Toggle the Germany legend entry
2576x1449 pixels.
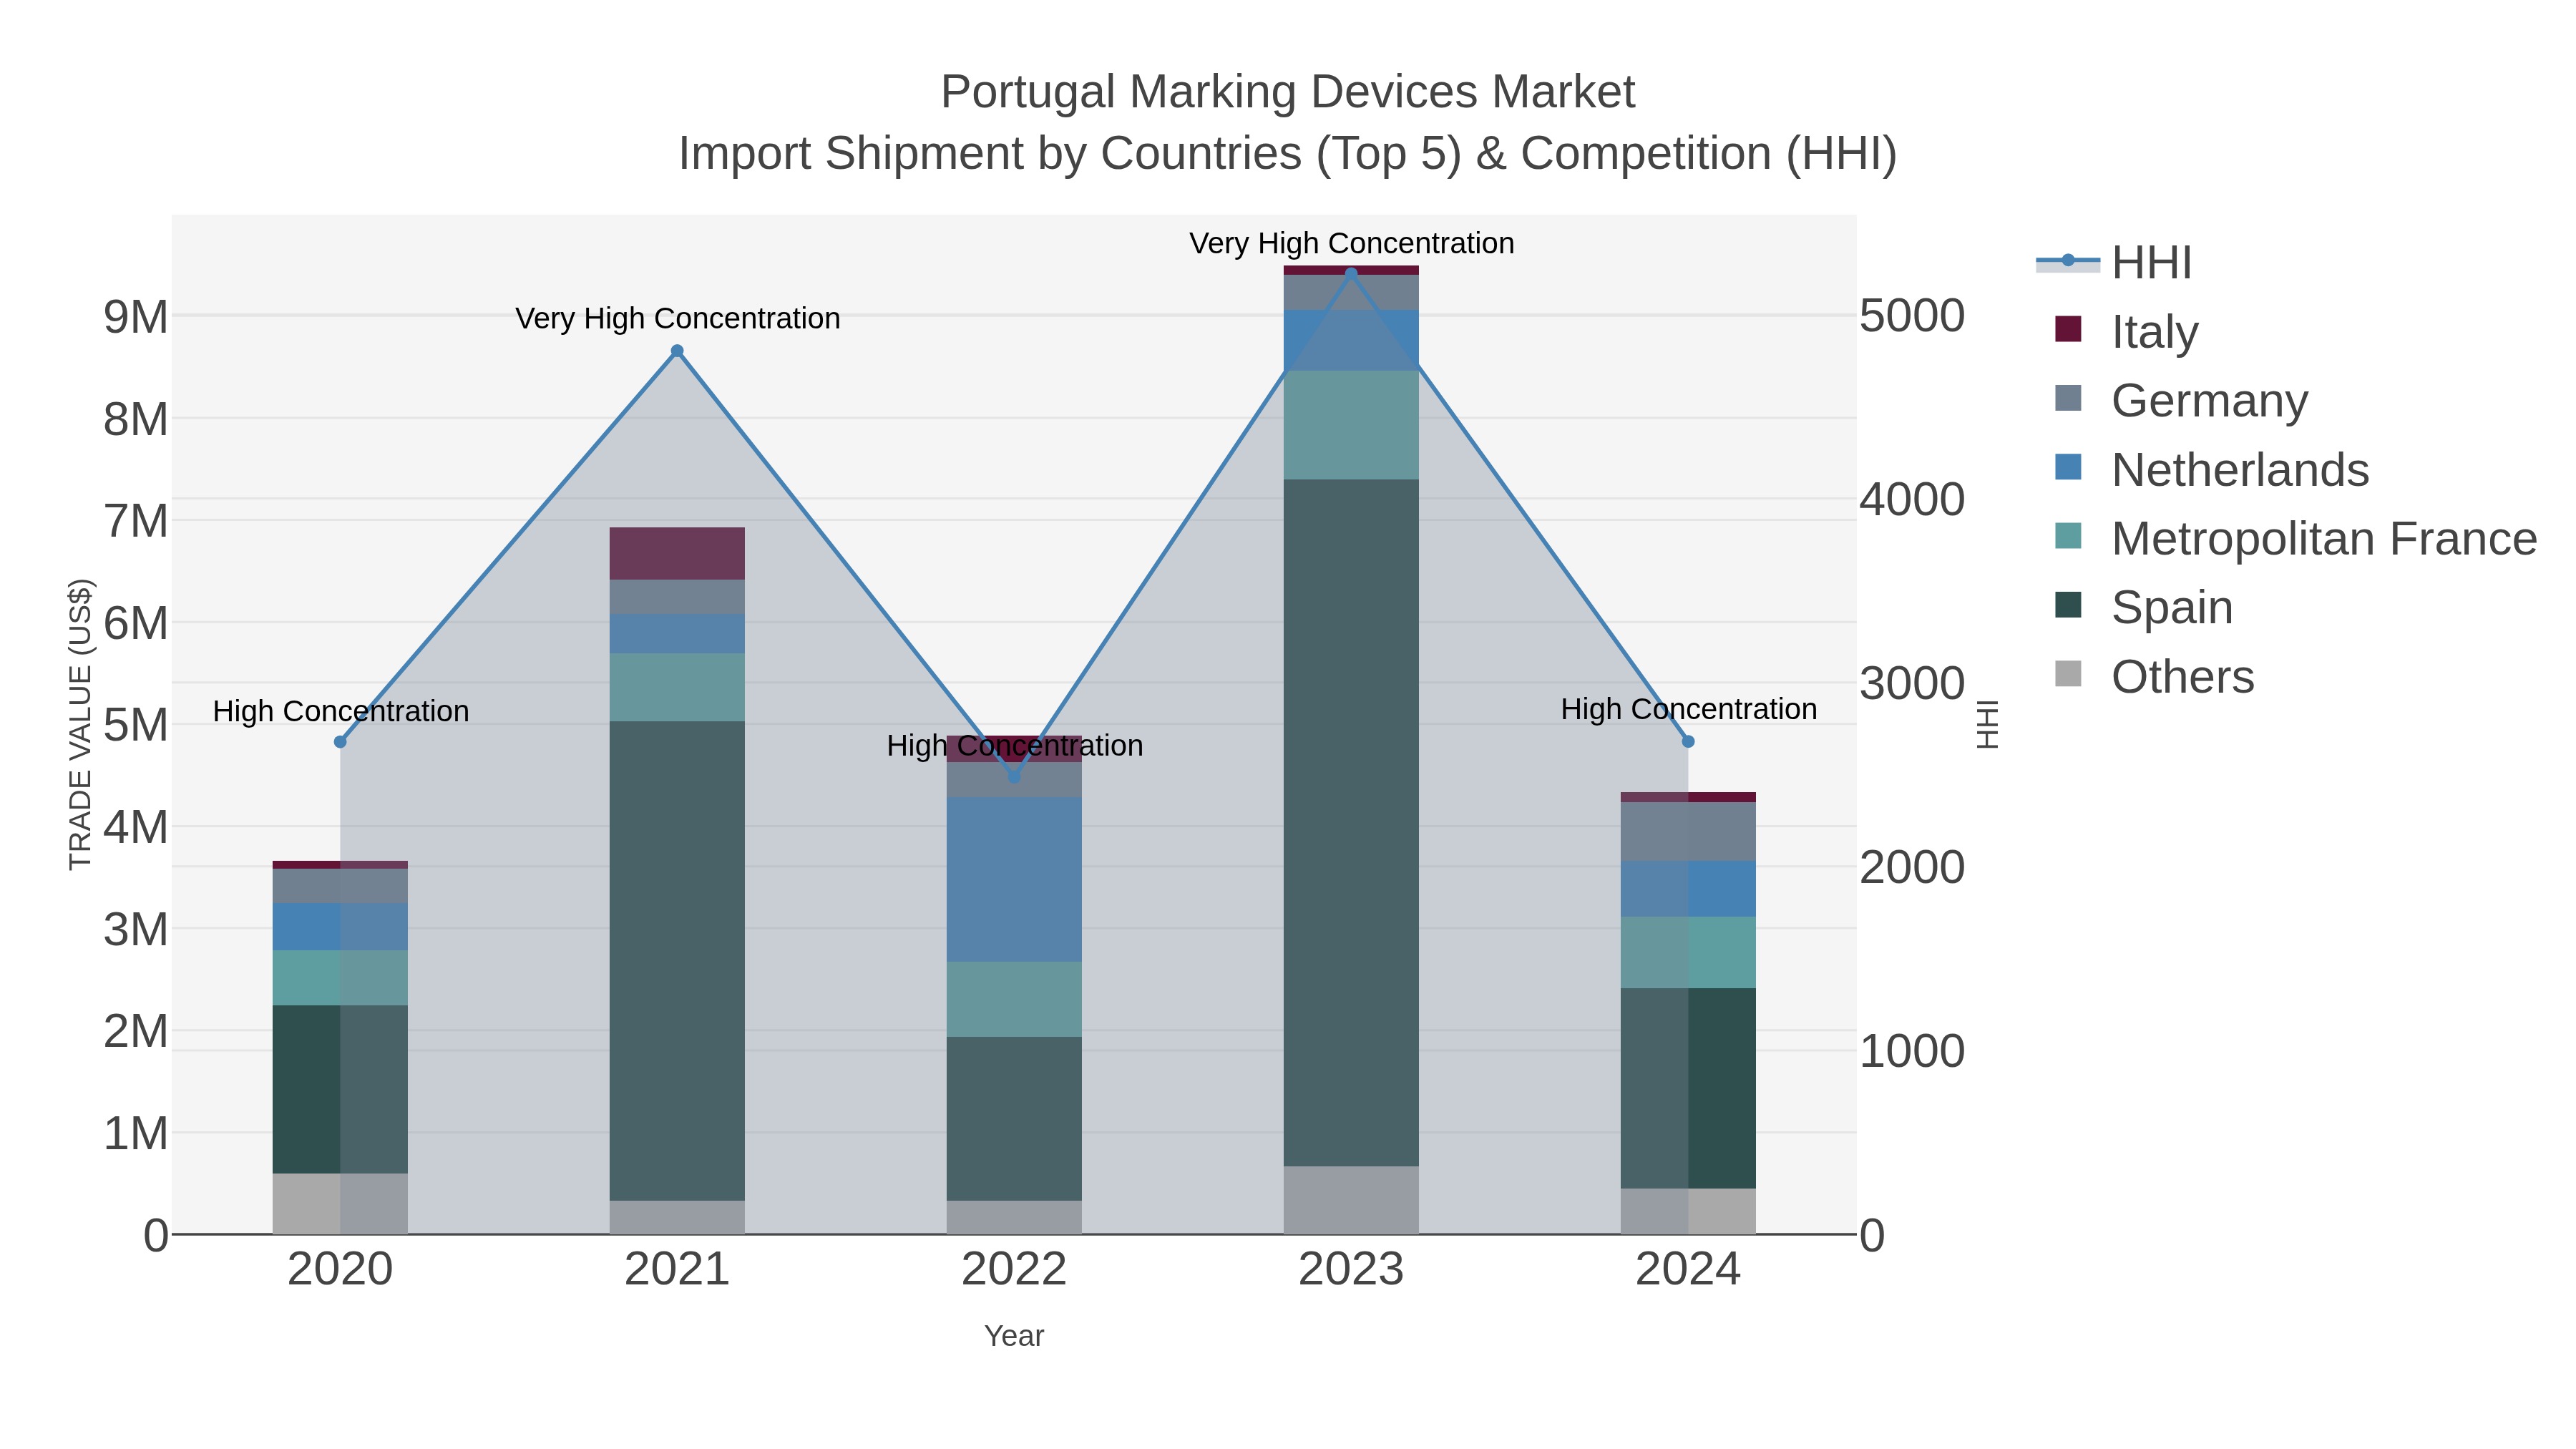tap(2180, 400)
